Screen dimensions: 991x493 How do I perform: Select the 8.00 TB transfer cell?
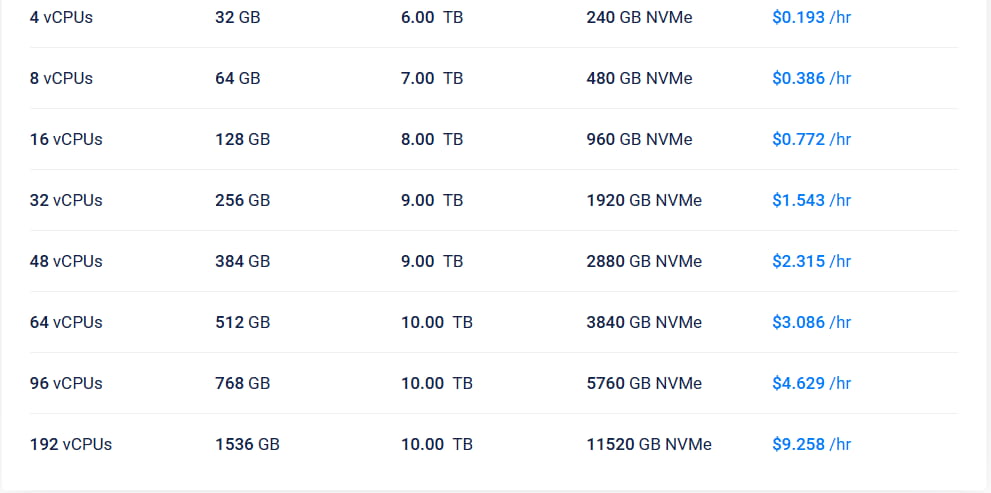point(432,139)
